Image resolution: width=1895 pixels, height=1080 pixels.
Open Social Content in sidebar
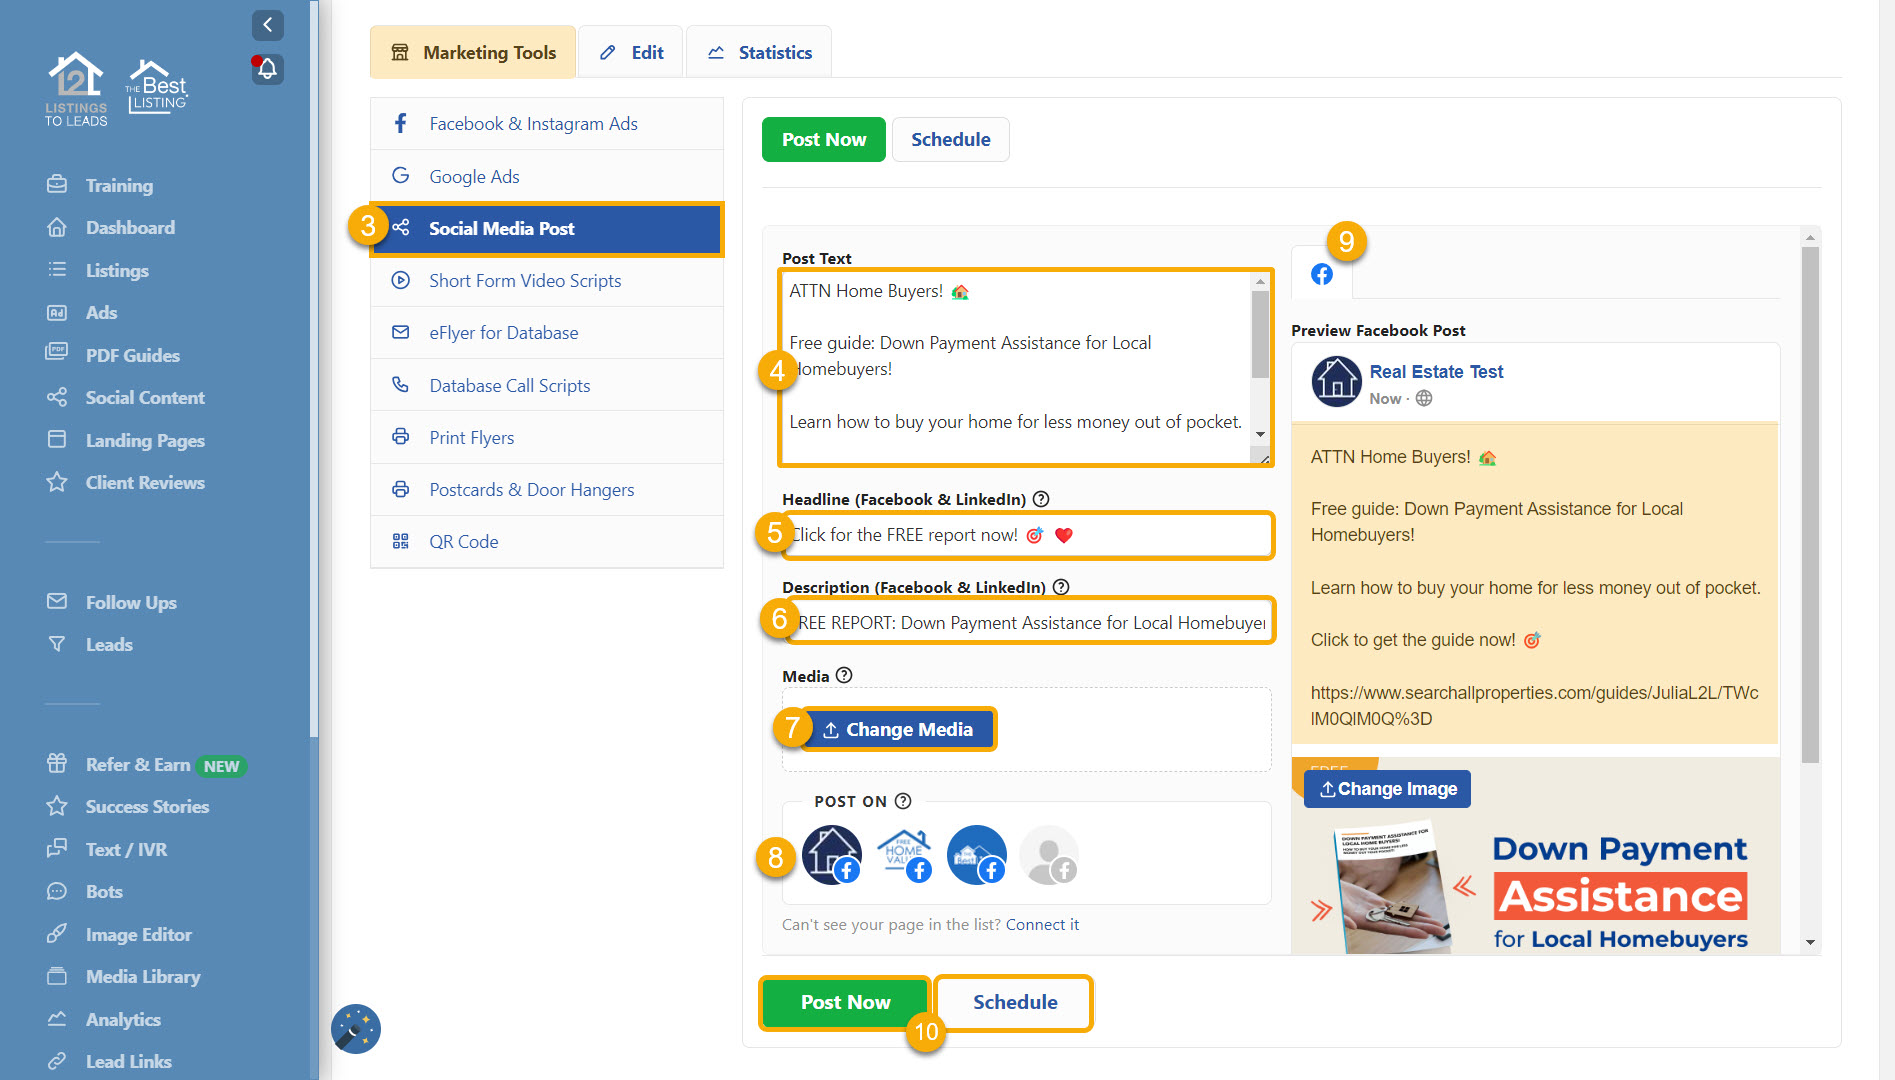[x=144, y=397]
